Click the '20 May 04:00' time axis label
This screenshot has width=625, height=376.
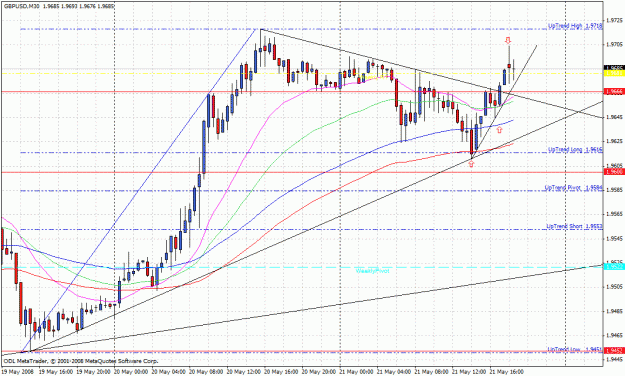click(168, 372)
